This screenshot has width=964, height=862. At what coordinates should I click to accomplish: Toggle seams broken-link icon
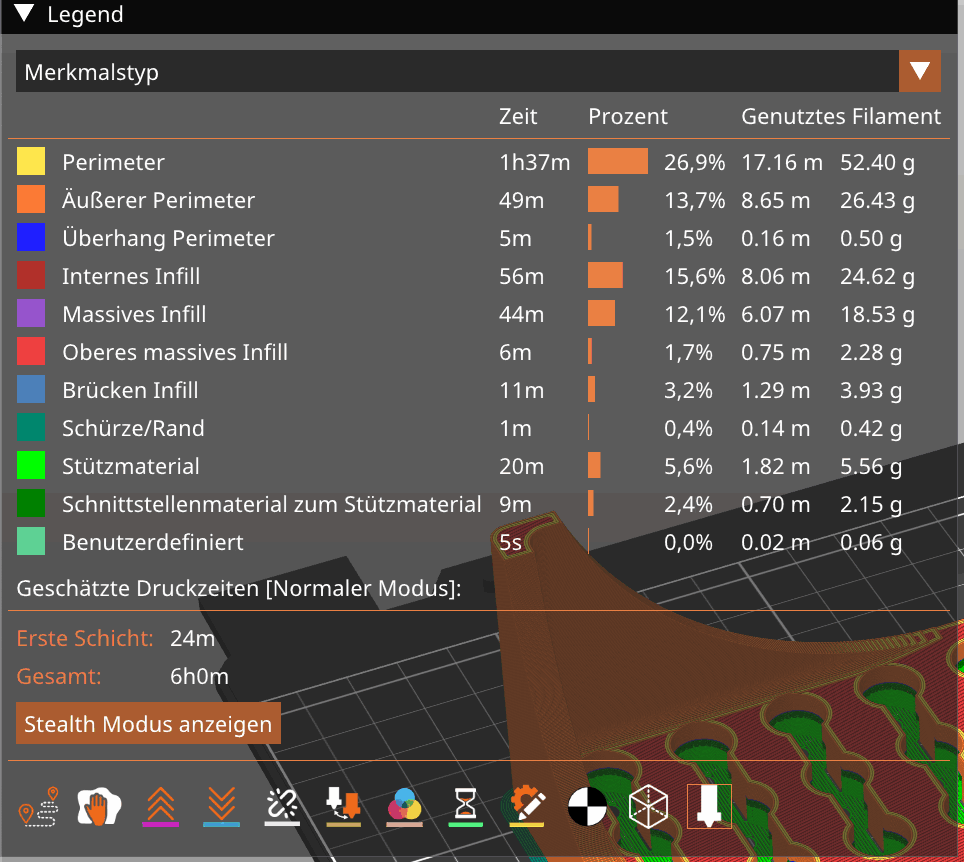(x=282, y=806)
